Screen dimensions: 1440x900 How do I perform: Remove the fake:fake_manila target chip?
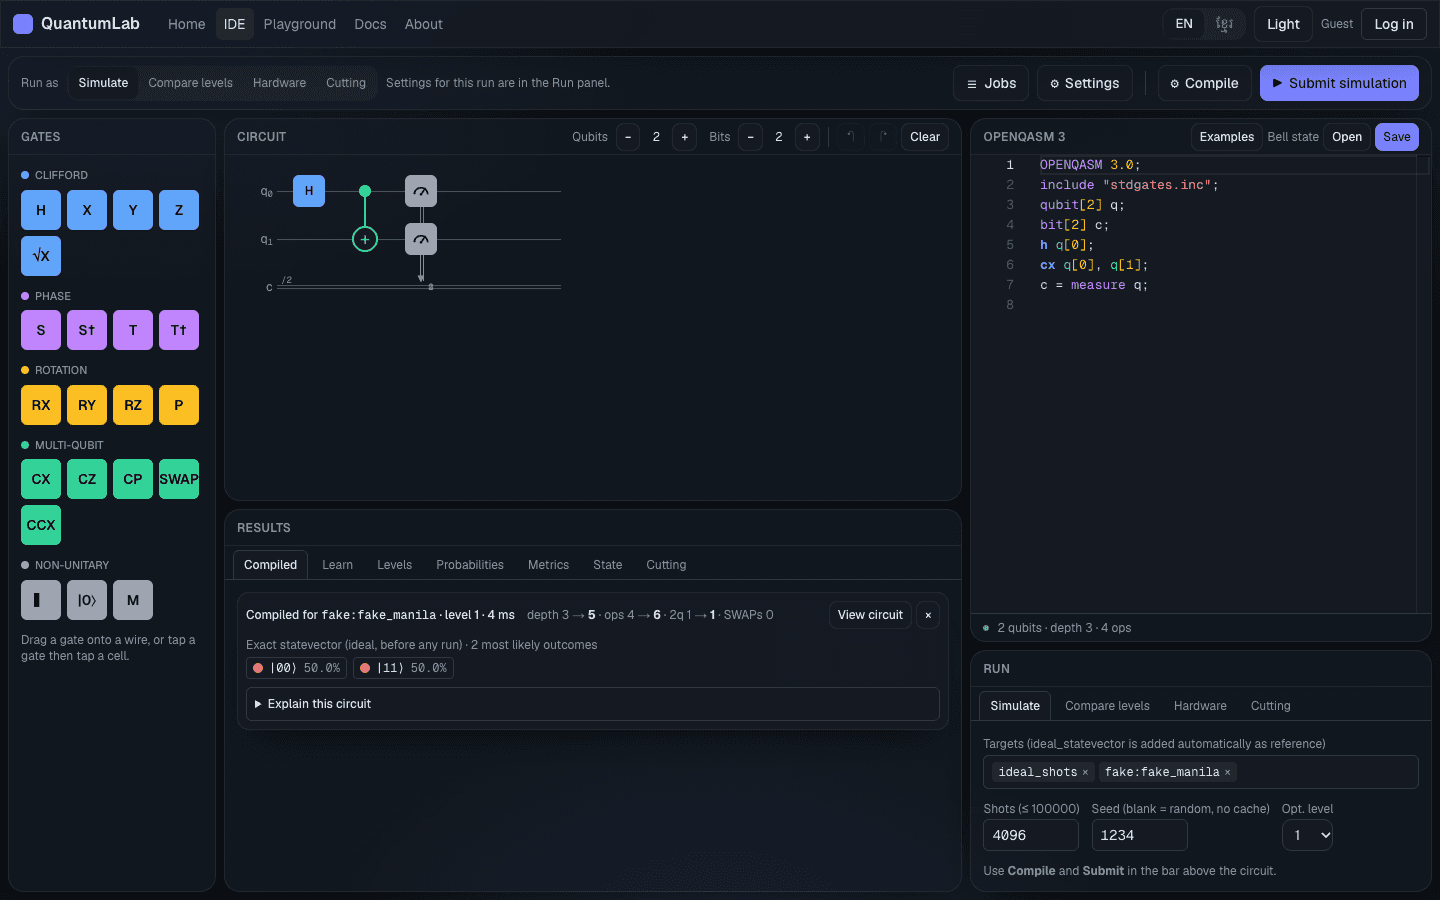[x=1227, y=772]
